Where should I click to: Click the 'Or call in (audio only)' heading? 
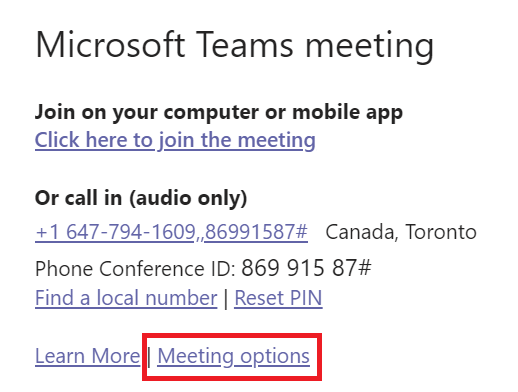pos(141,198)
